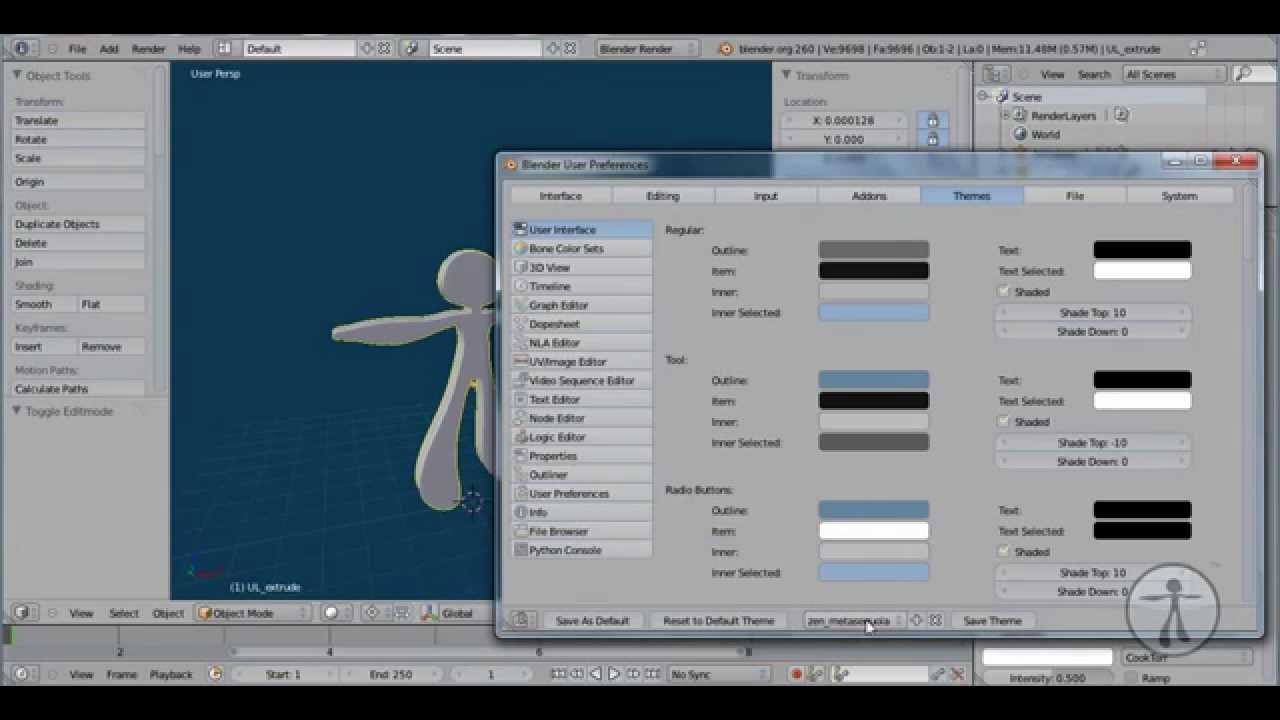Toggle Shaded checkbox under Regular
This screenshot has width=1280, height=720.
pyautogui.click(x=1004, y=292)
